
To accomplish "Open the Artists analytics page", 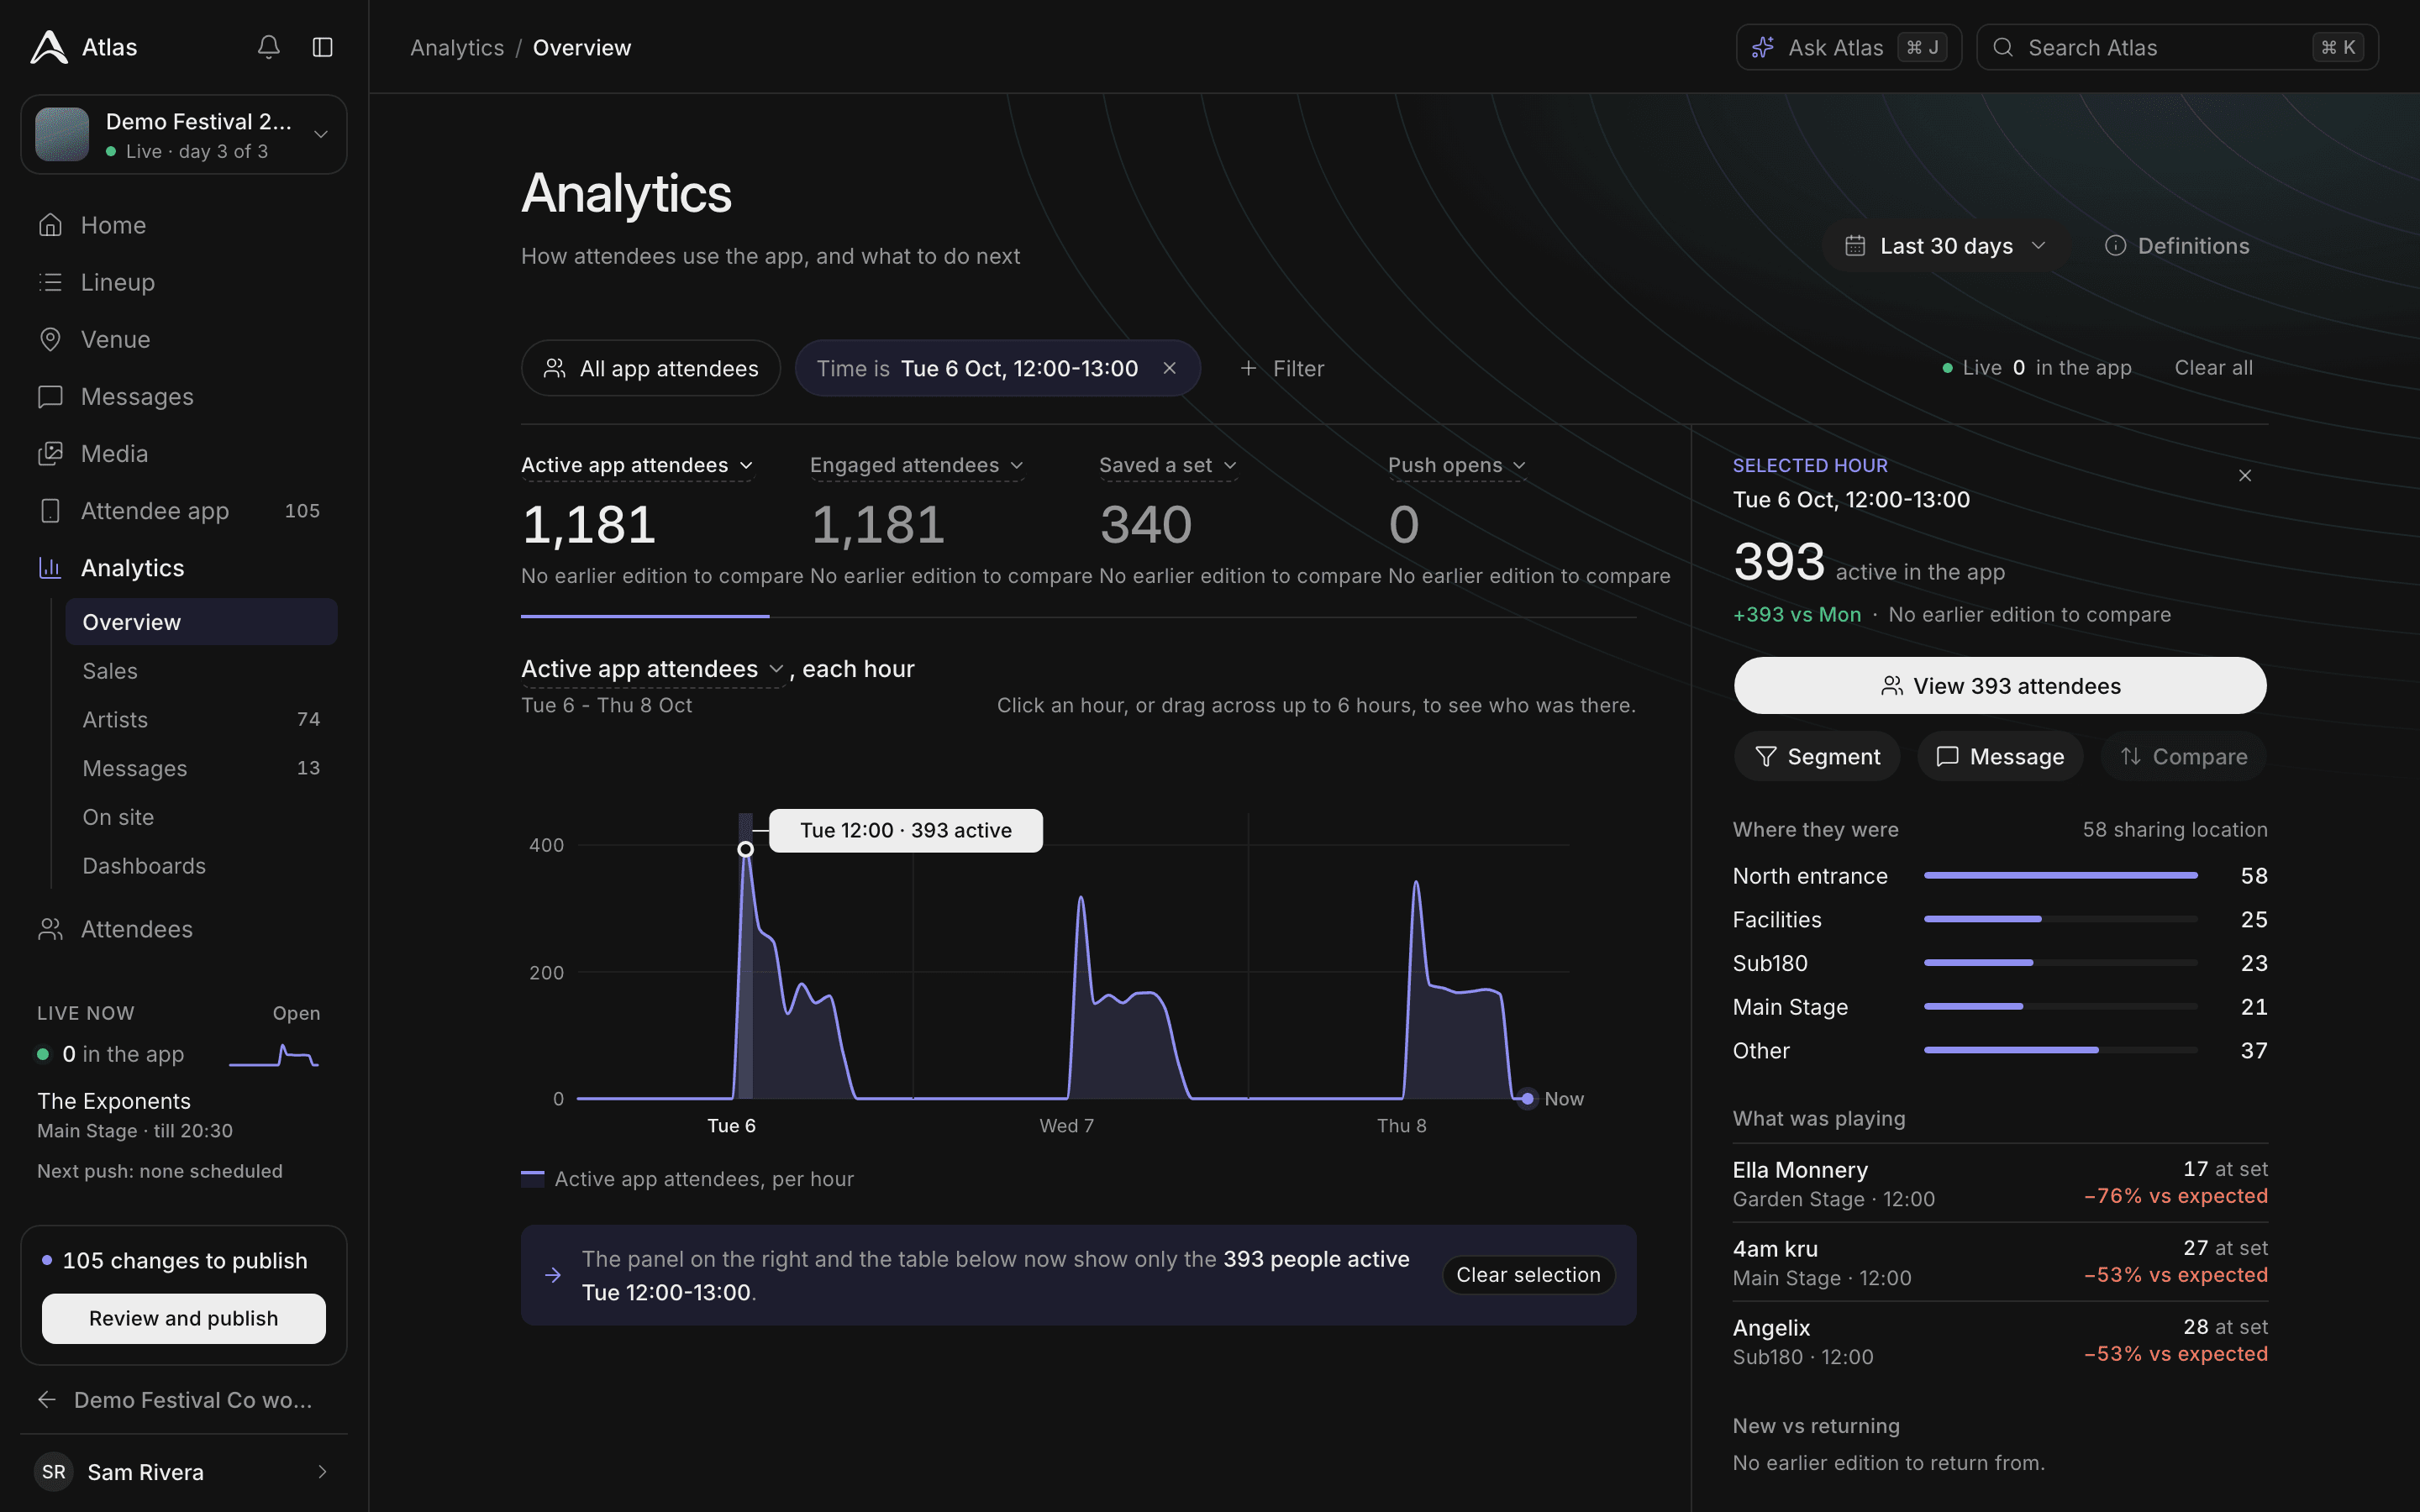I will (201, 720).
